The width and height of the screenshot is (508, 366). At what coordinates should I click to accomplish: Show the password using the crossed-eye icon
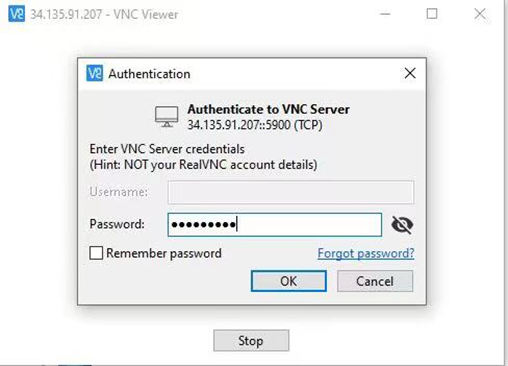click(402, 225)
